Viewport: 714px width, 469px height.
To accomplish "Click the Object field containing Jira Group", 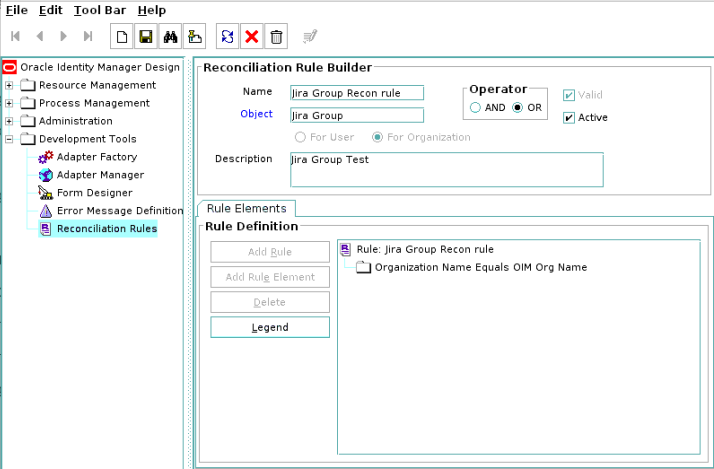I will (x=357, y=115).
